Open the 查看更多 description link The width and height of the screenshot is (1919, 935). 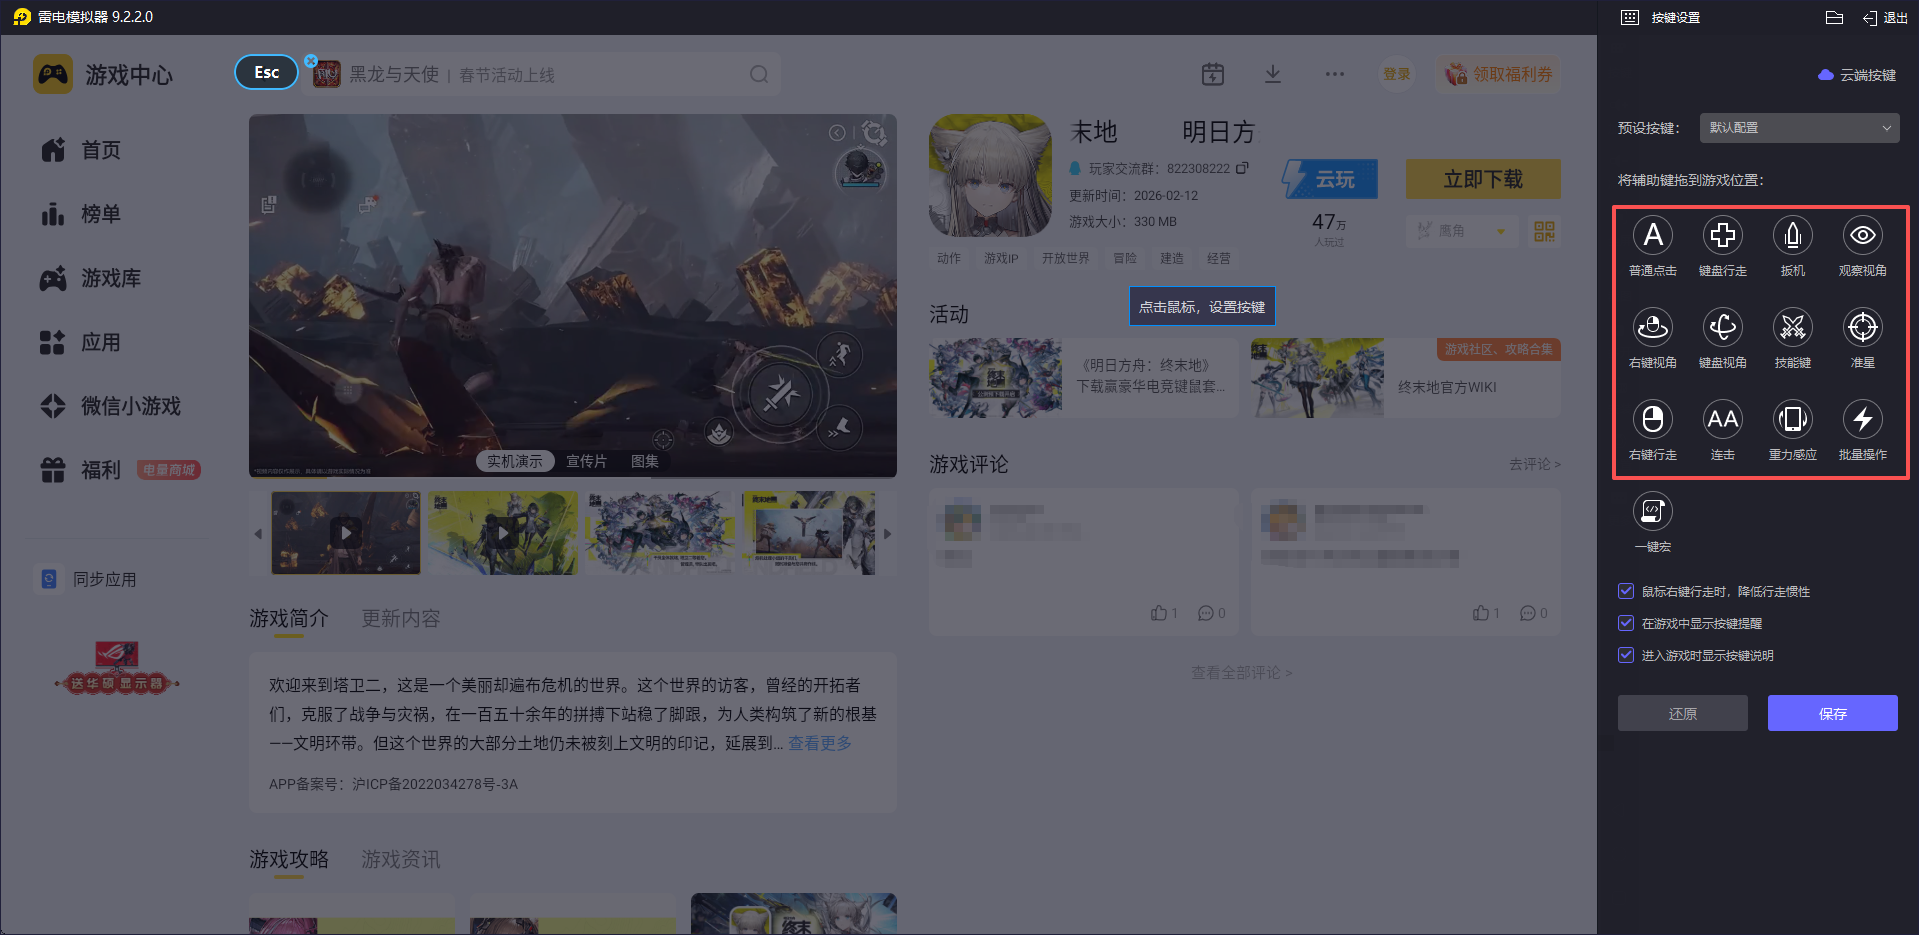[820, 743]
